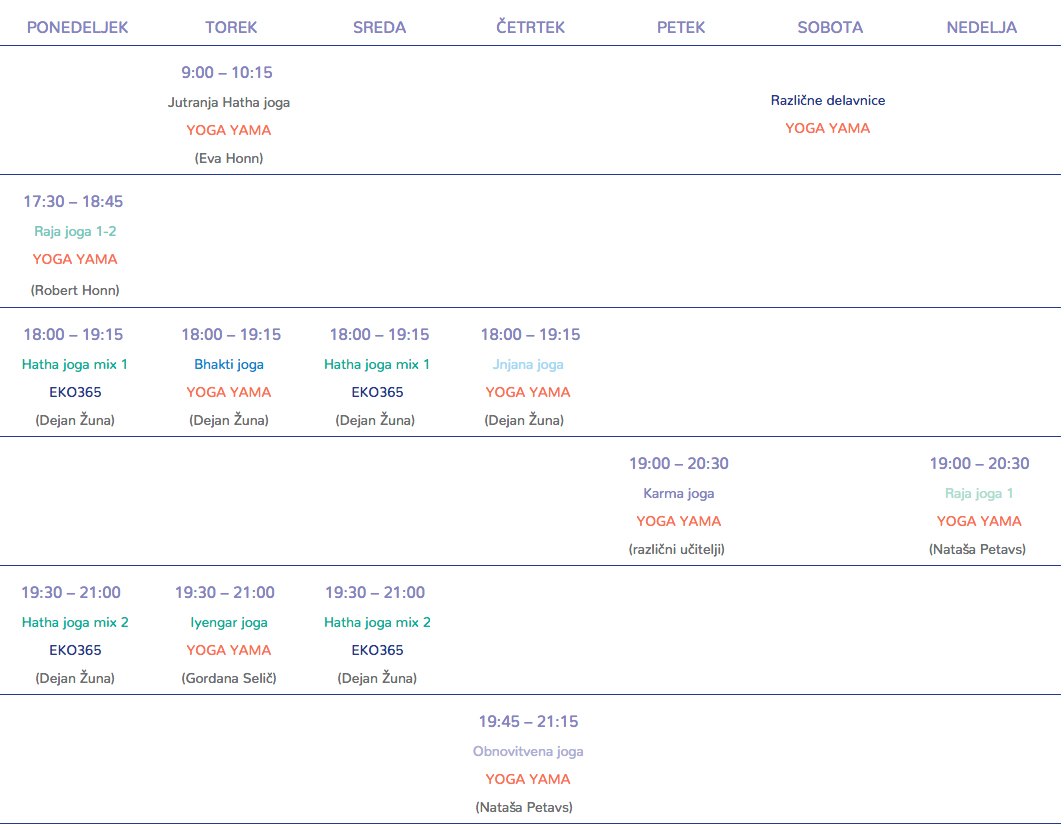
Task: Click YOGA YAMA under Jutranja Hatha joga
Action: (229, 130)
